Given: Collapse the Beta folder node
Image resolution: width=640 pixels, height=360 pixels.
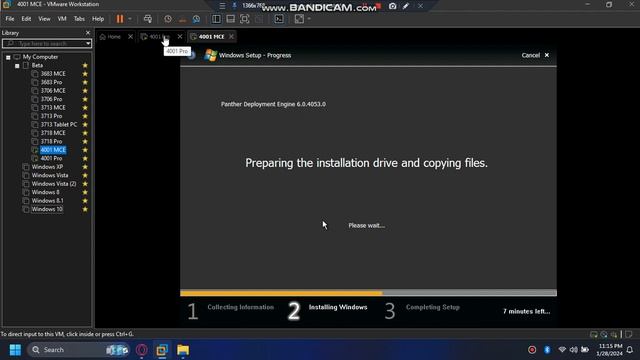Looking at the screenshot, I should pyautogui.click(x=17, y=66).
